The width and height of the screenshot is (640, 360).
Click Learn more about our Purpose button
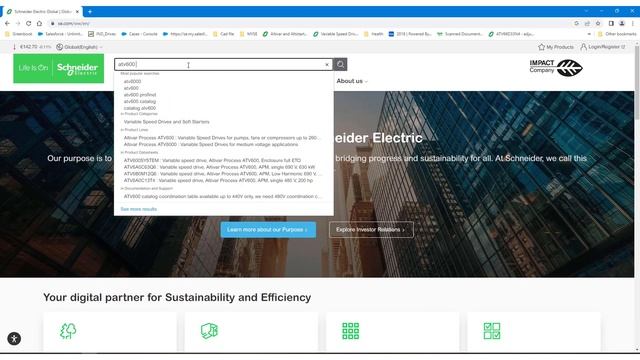268,230
